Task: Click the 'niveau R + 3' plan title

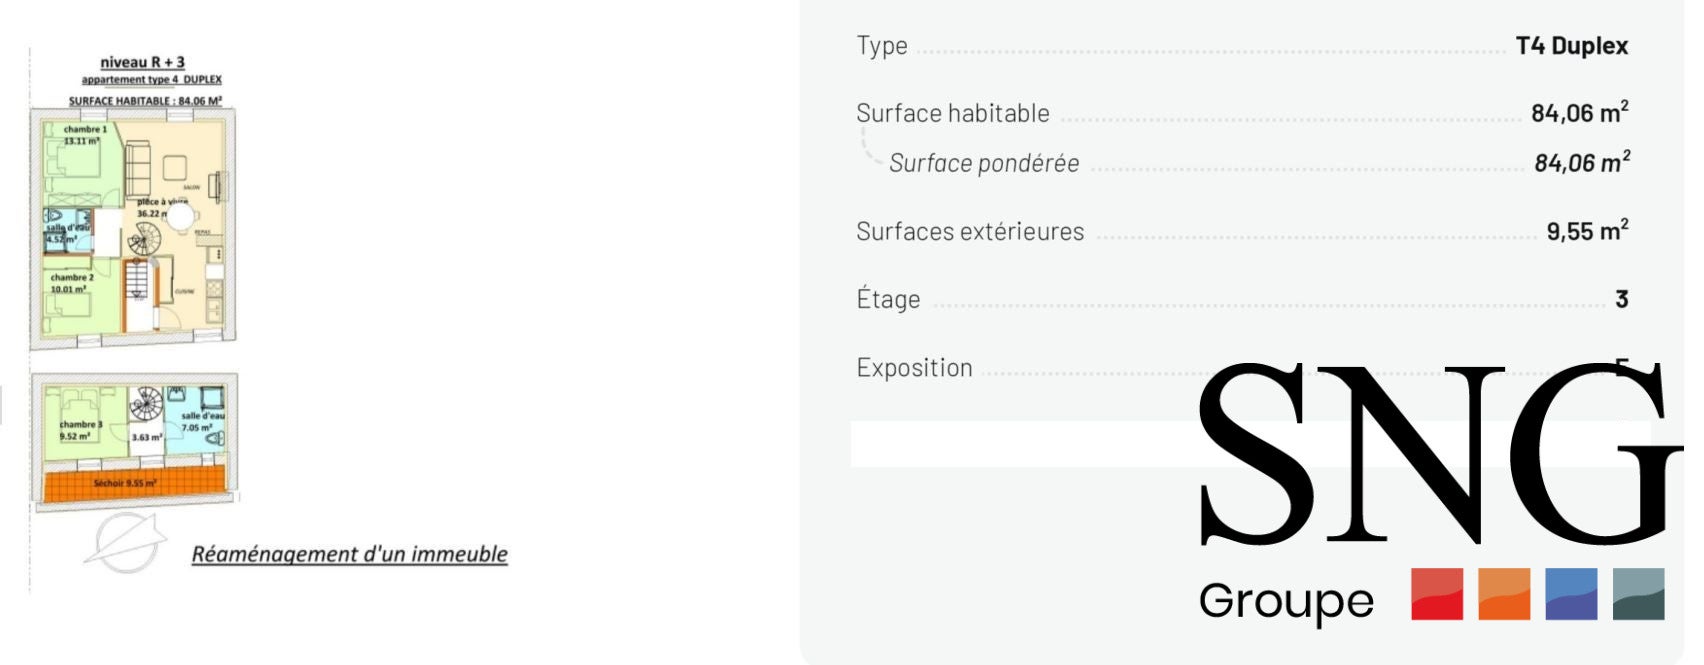Action: [142, 62]
